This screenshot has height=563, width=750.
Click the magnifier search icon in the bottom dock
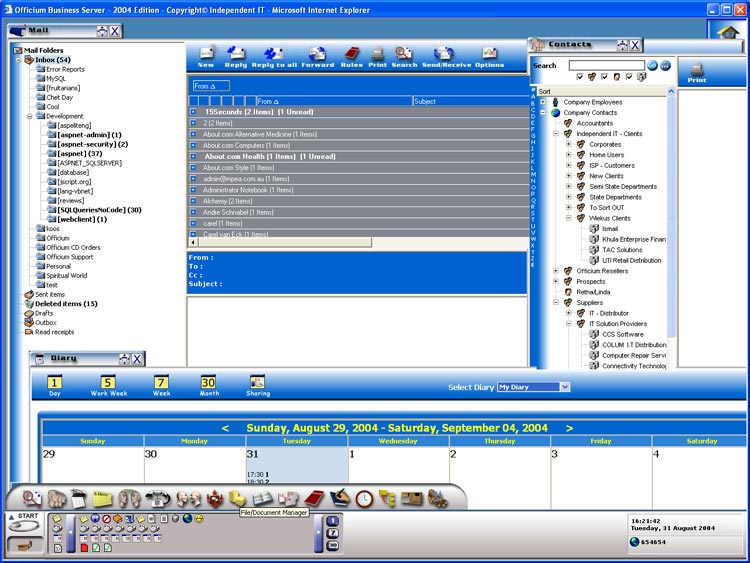[32, 498]
